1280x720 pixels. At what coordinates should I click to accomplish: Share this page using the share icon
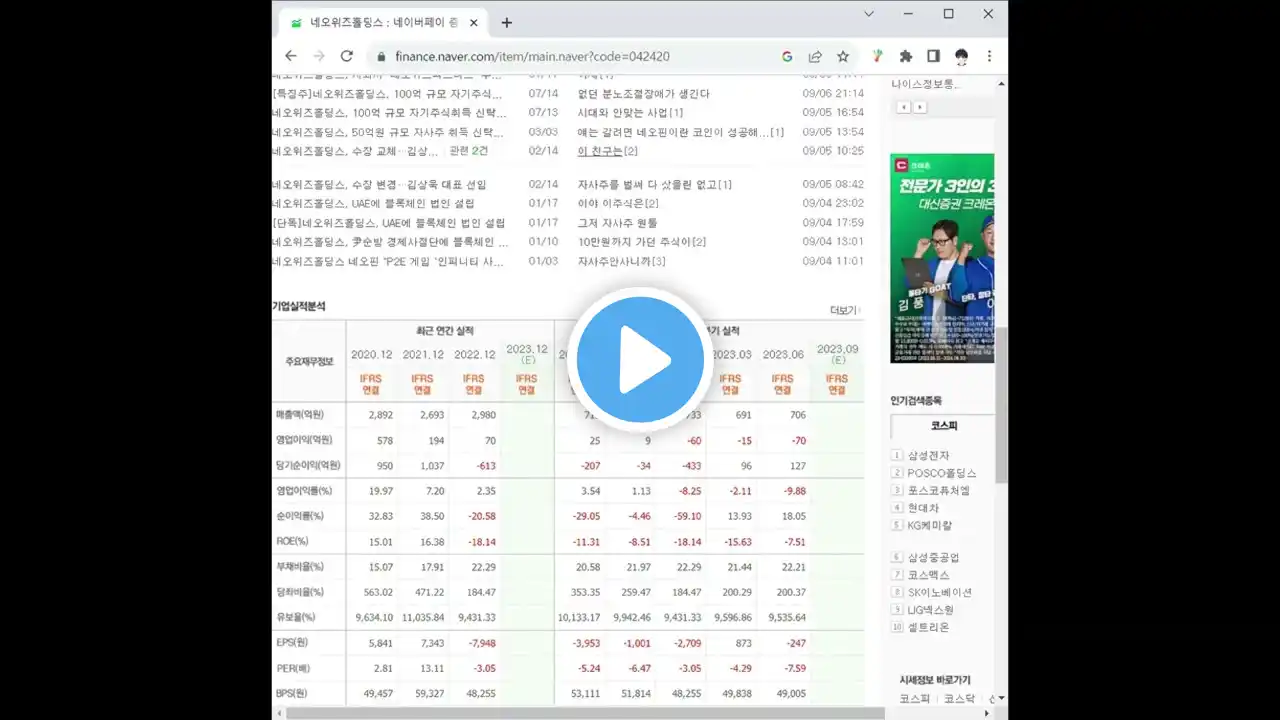pos(815,56)
